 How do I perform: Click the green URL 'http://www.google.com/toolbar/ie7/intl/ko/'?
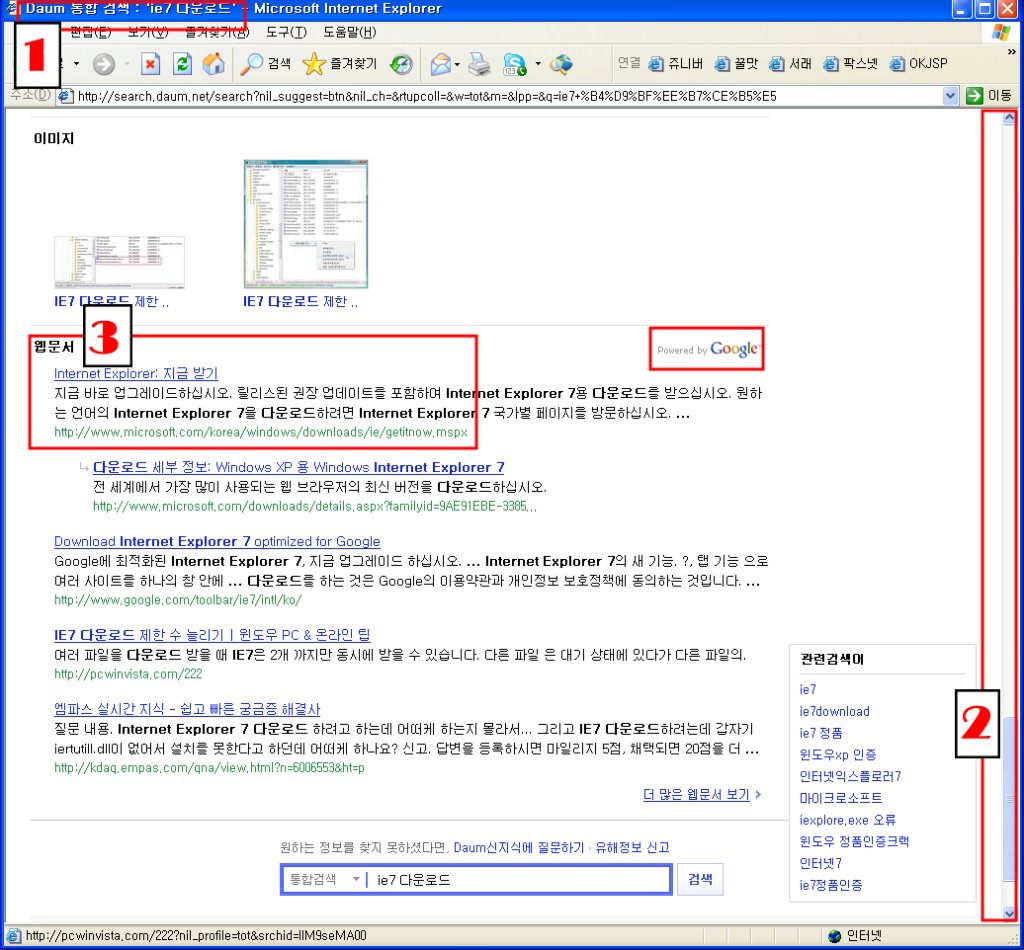[x=178, y=599]
